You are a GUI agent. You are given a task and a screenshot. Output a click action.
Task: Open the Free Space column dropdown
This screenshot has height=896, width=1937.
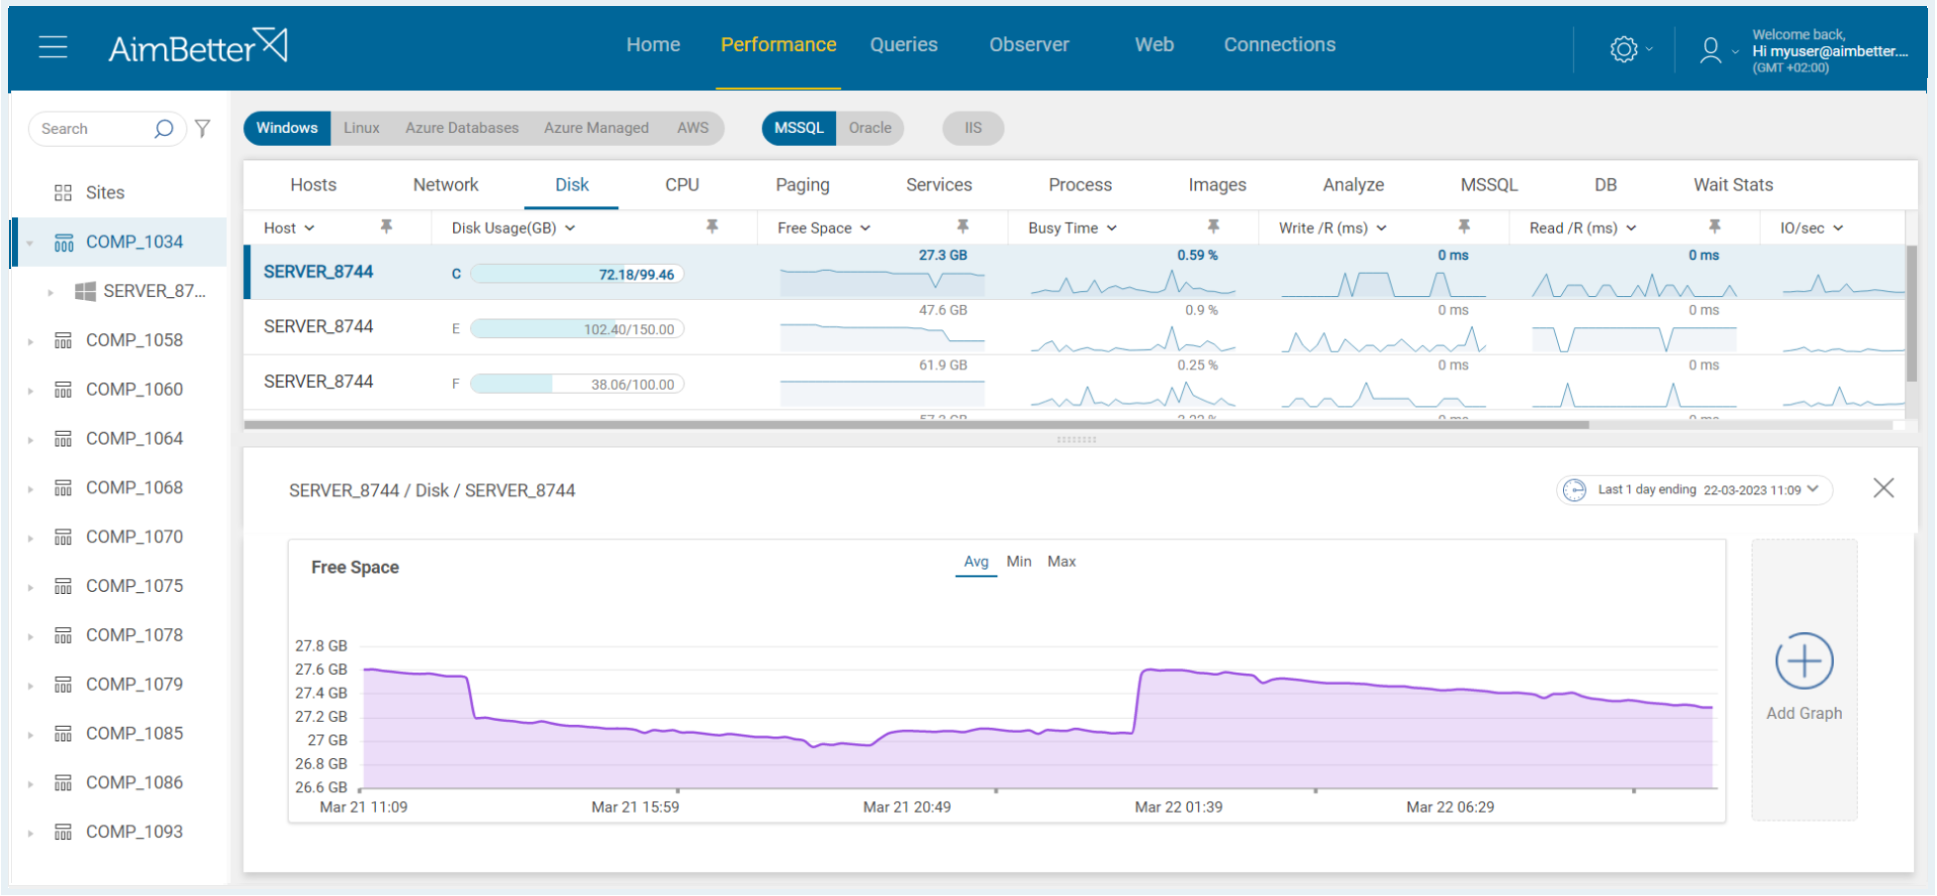click(x=865, y=228)
